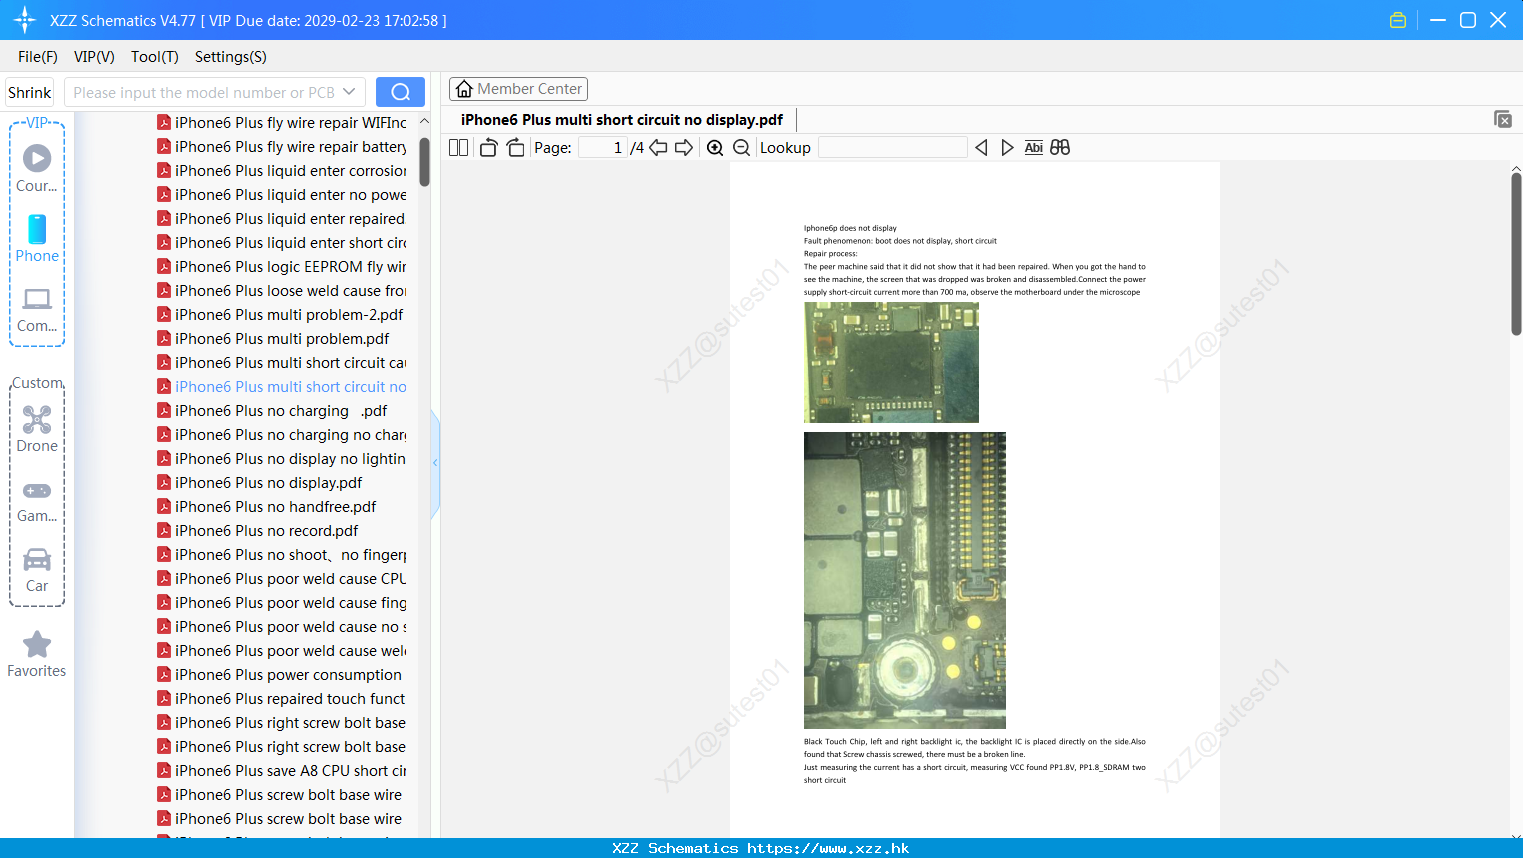Viewport: 1523px width, 858px height.
Task: Click the binoculars search icon
Action: click(1060, 148)
